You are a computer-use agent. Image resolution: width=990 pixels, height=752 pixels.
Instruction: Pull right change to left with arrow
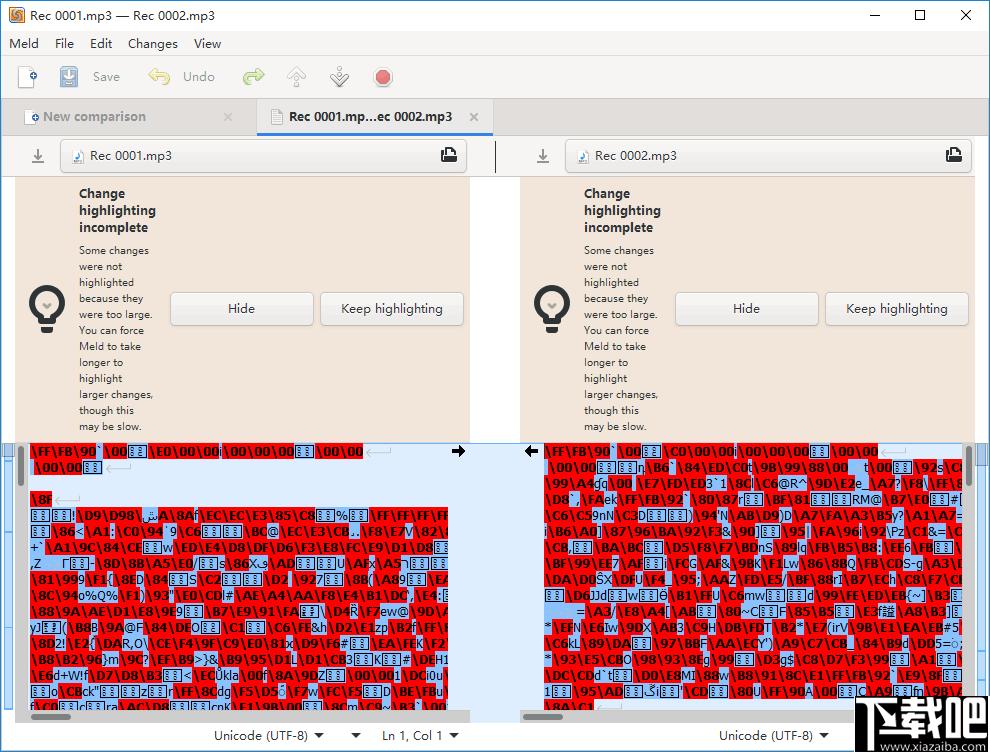pyautogui.click(x=532, y=451)
